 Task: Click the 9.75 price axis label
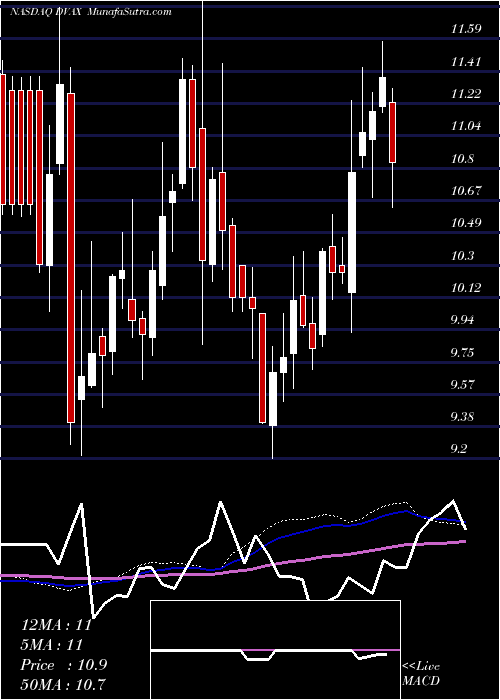462,353
